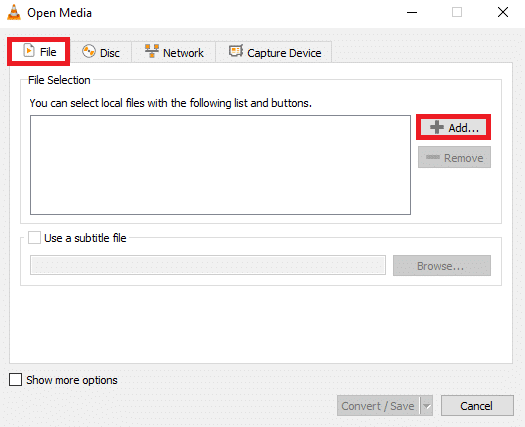
Task: Click the Disc tab disc icon
Action: [89, 52]
